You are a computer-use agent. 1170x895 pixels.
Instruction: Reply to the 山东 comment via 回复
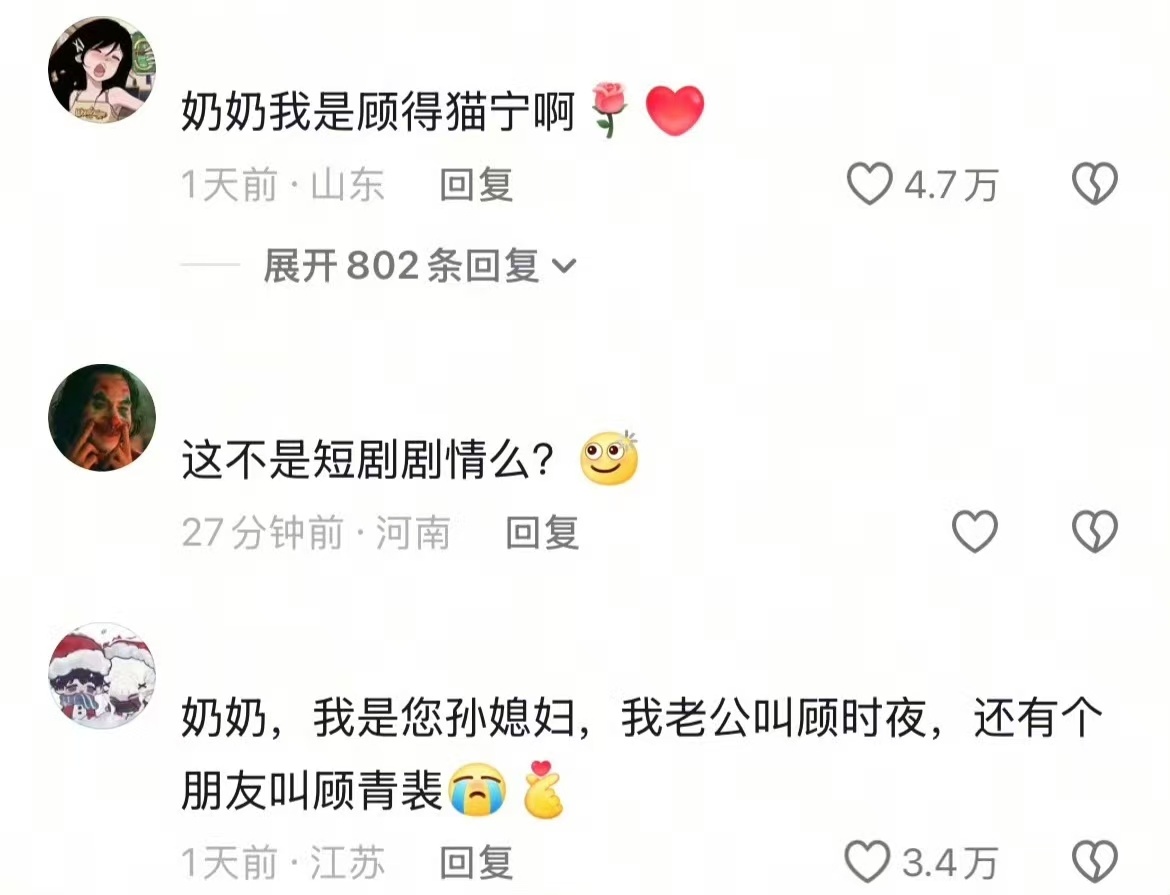coord(476,184)
